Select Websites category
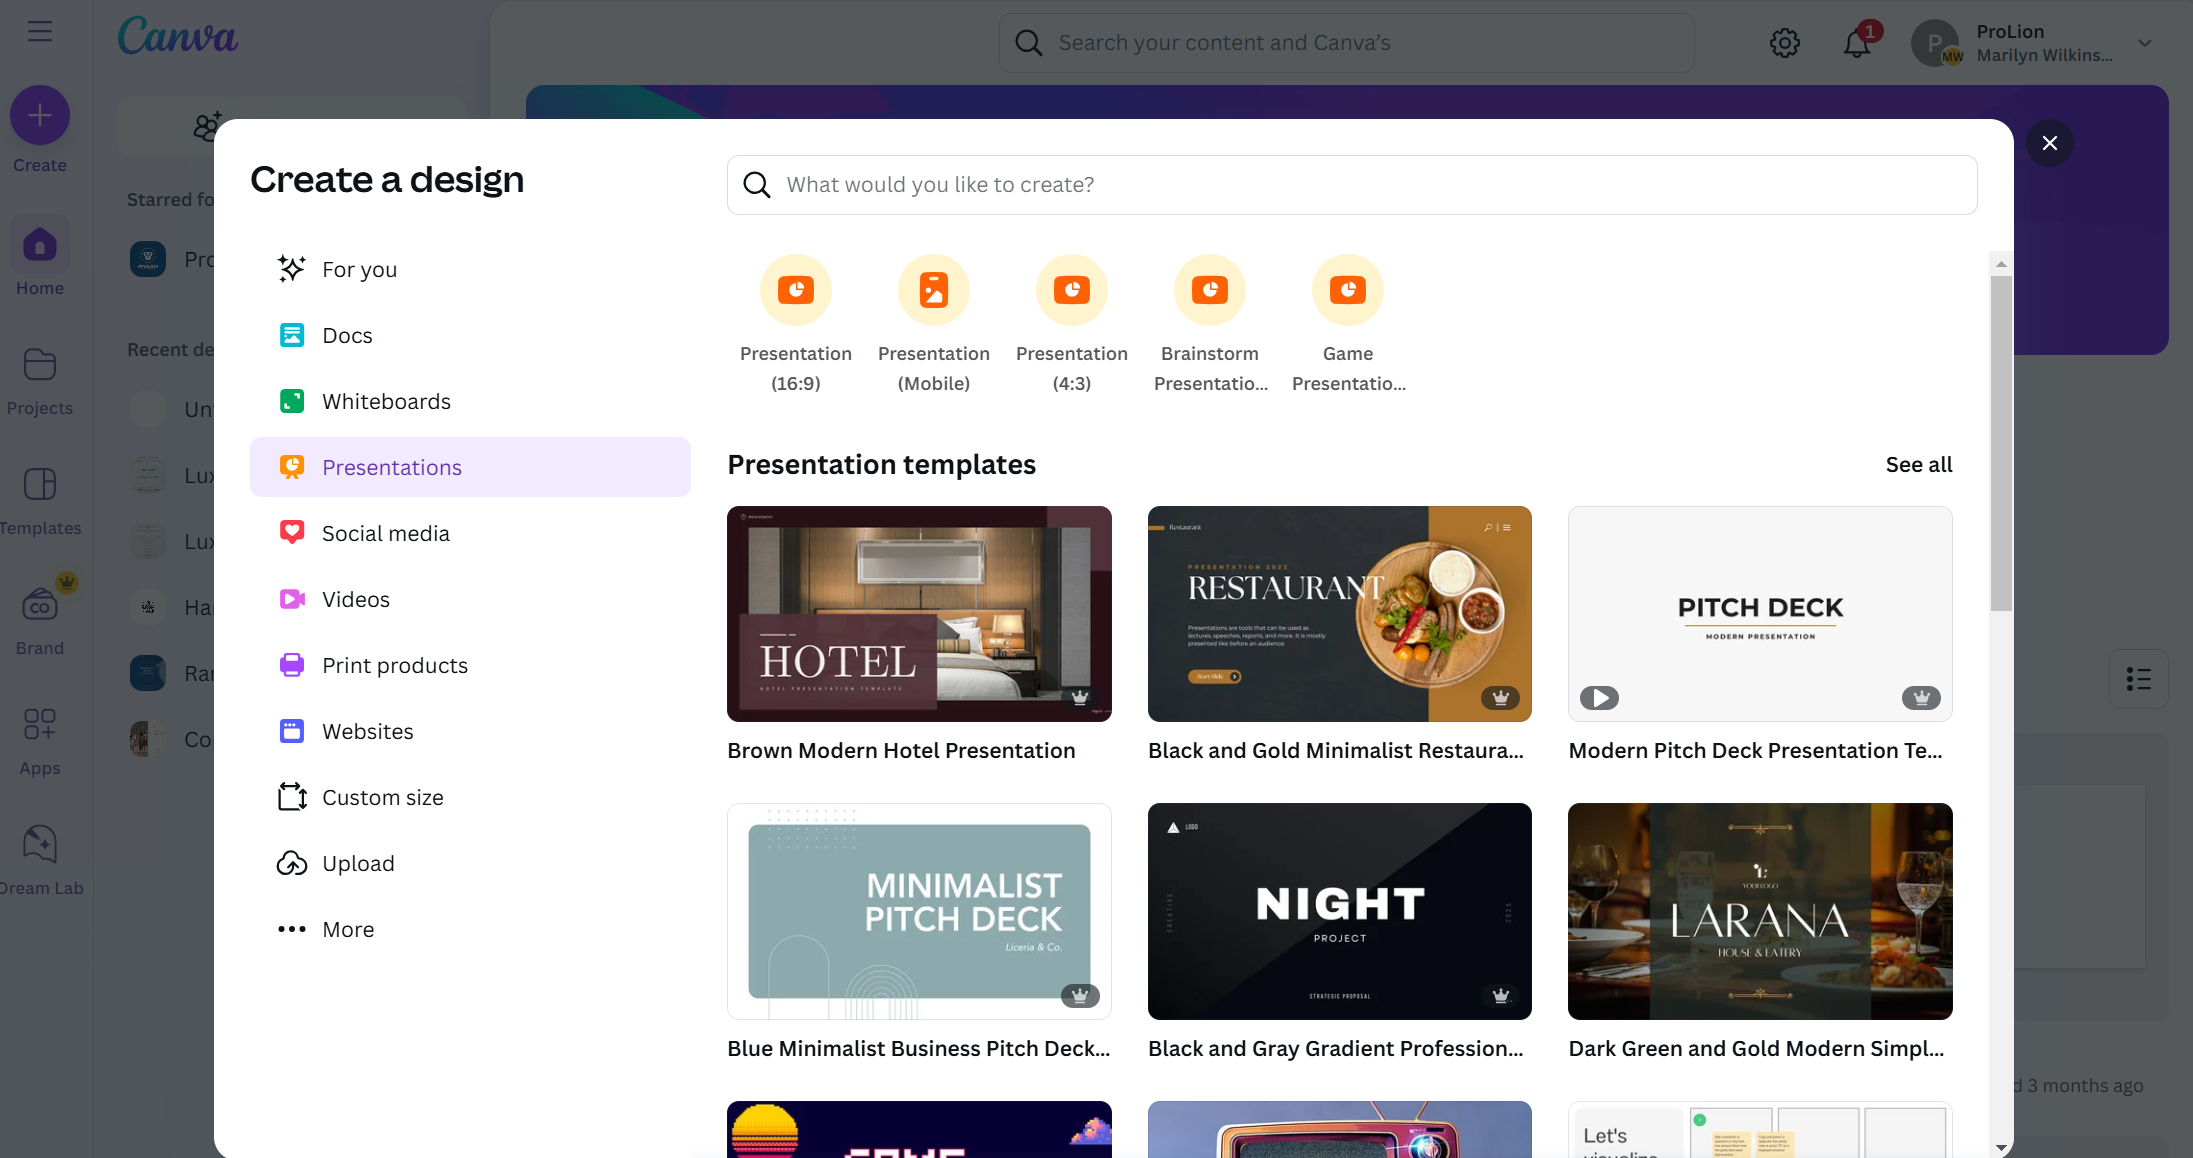 point(470,731)
